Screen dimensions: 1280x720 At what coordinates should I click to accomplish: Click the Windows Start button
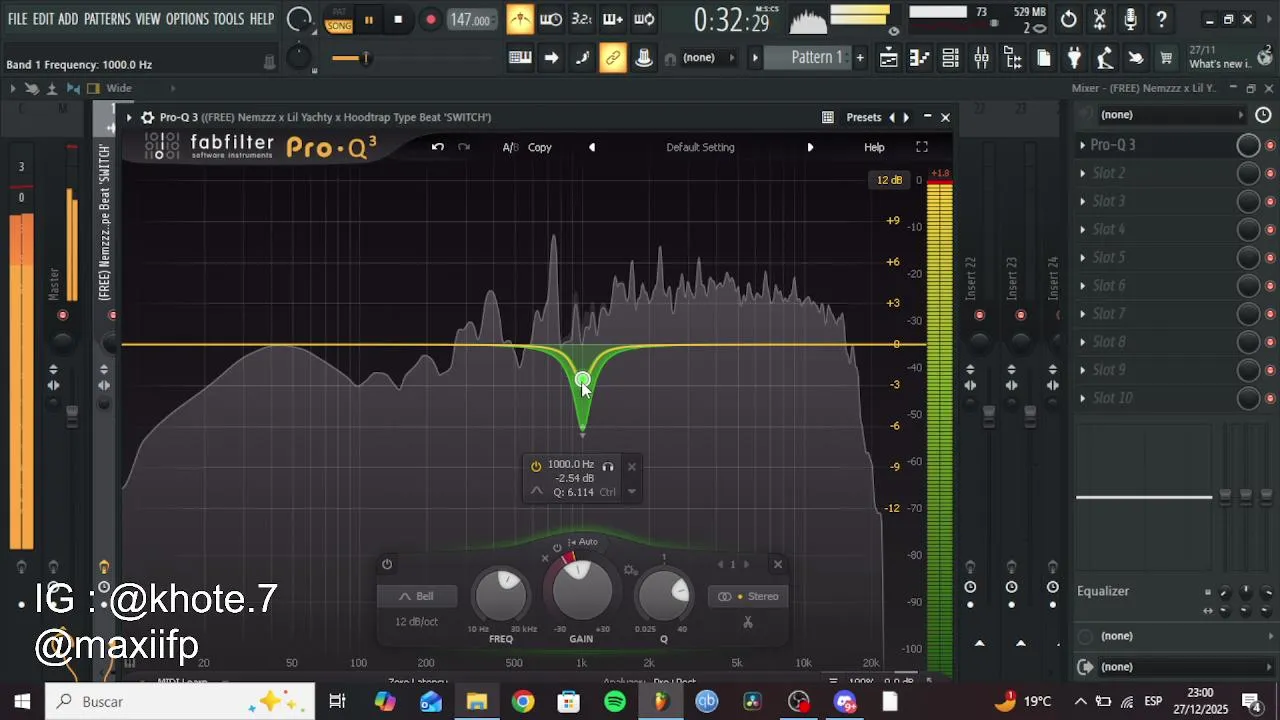[x=22, y=701]
